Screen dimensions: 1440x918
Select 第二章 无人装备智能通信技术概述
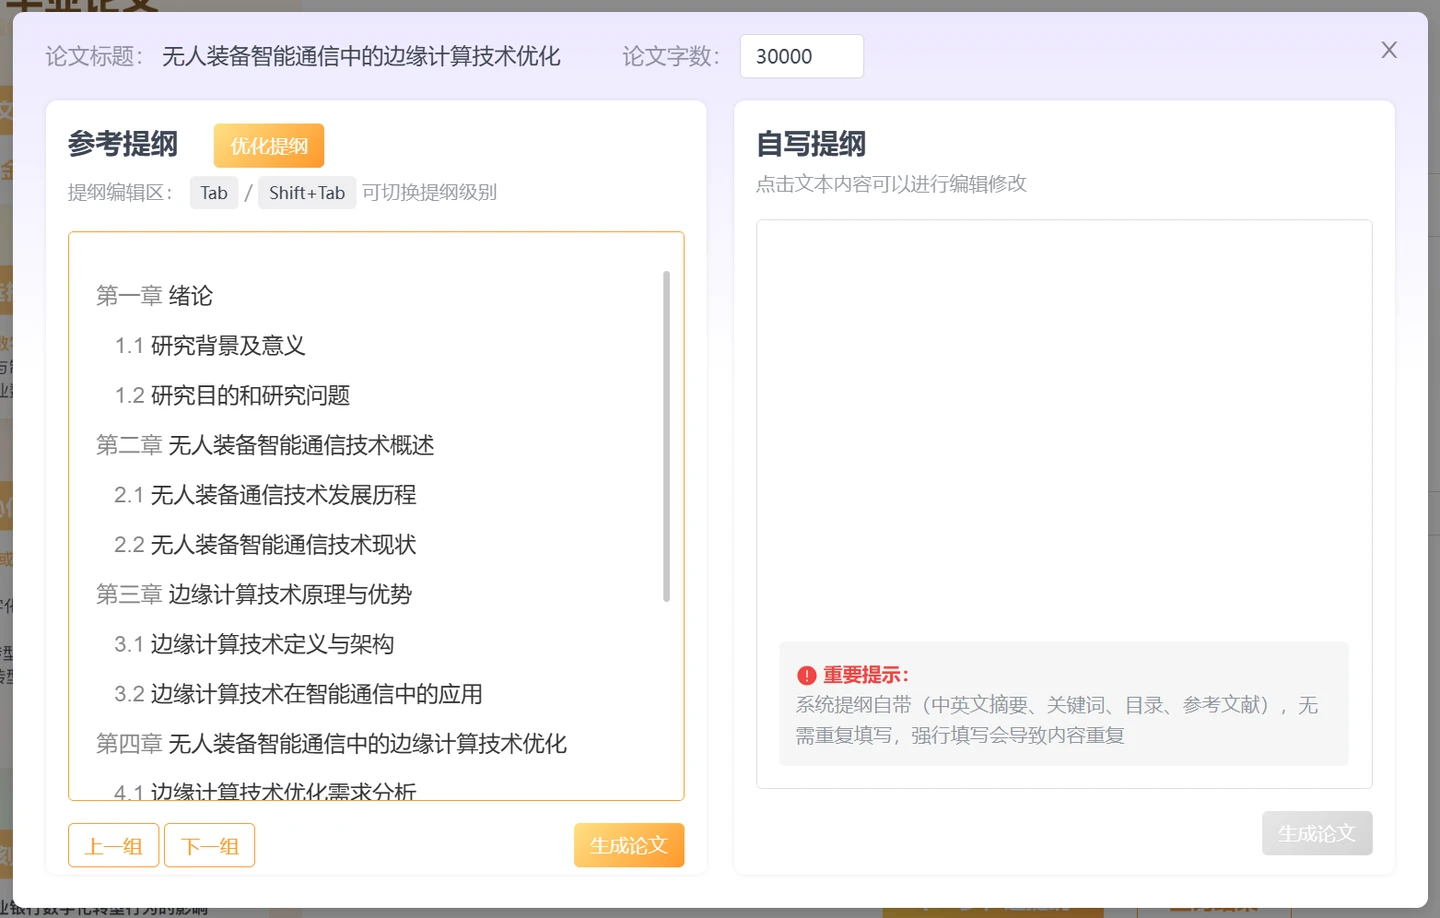(x=265, y=445)
